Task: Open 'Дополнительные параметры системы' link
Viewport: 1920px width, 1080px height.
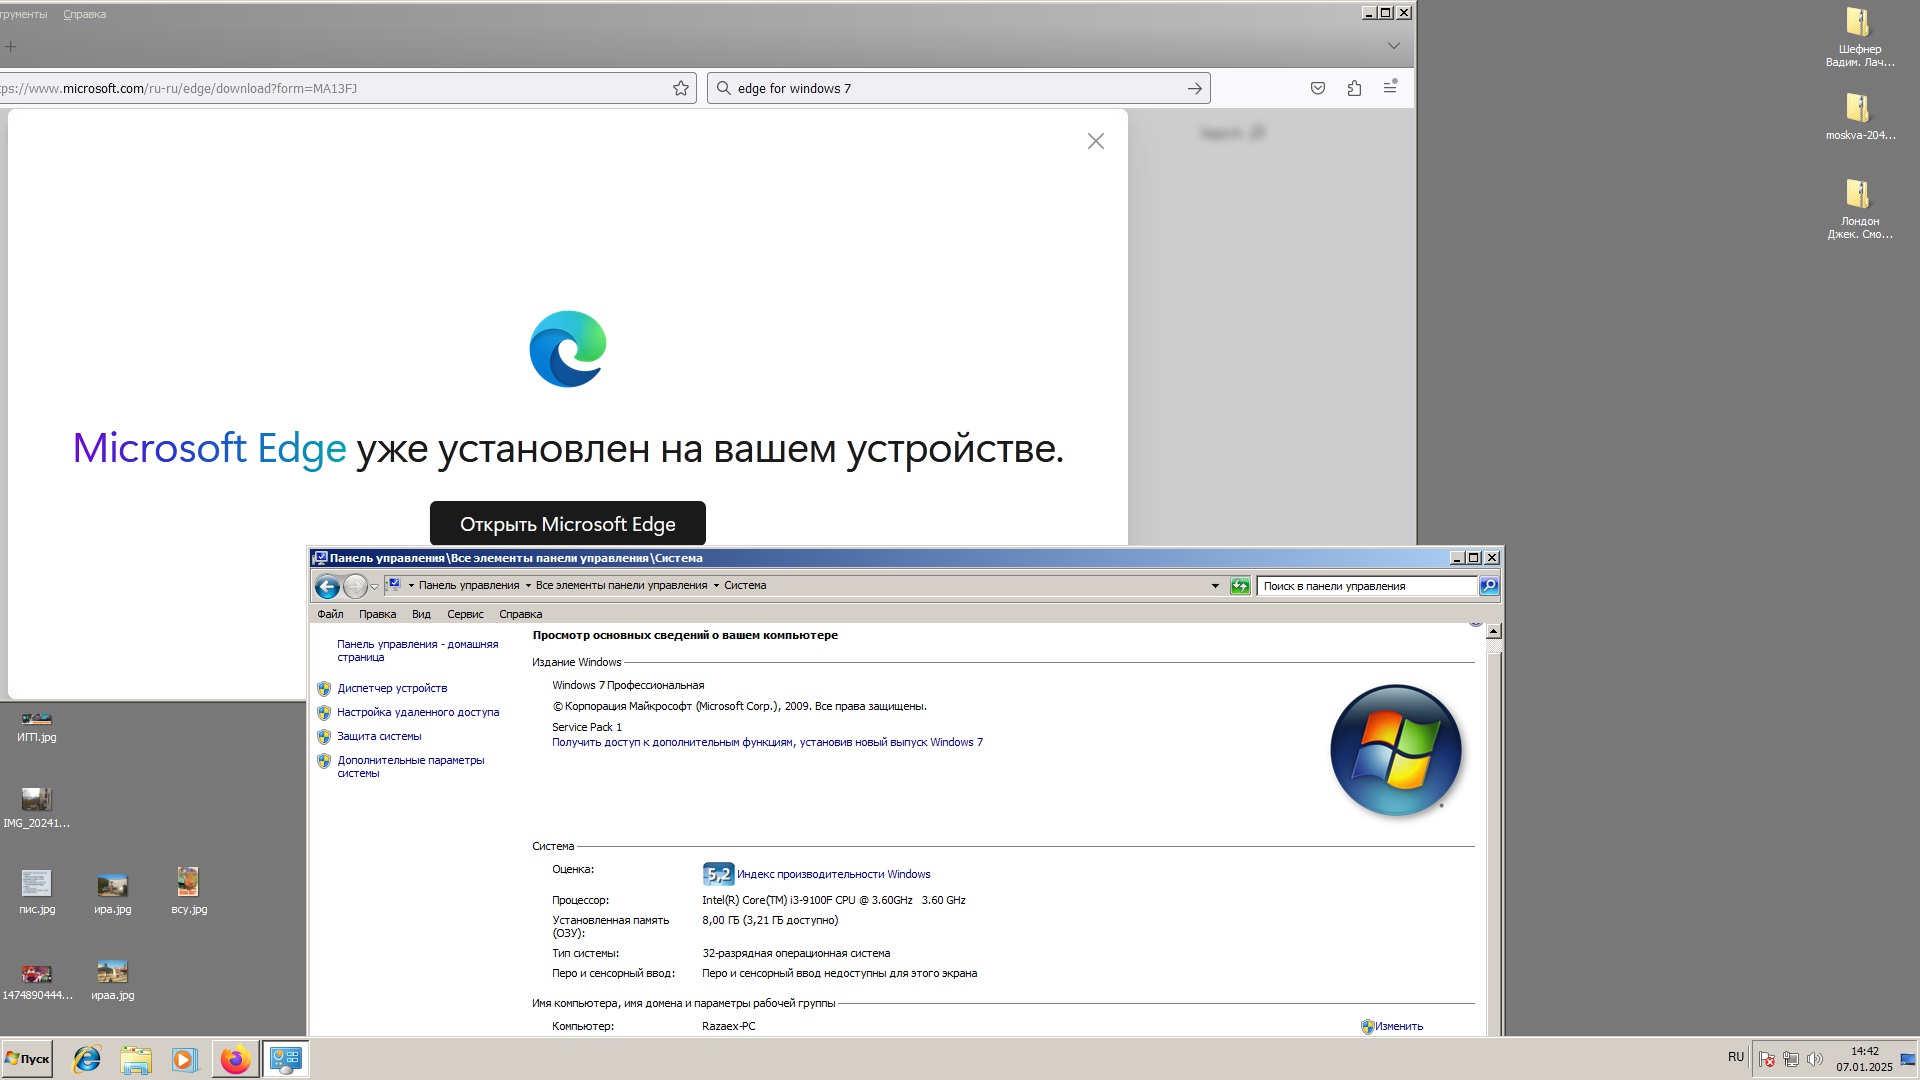Action: 410,767
